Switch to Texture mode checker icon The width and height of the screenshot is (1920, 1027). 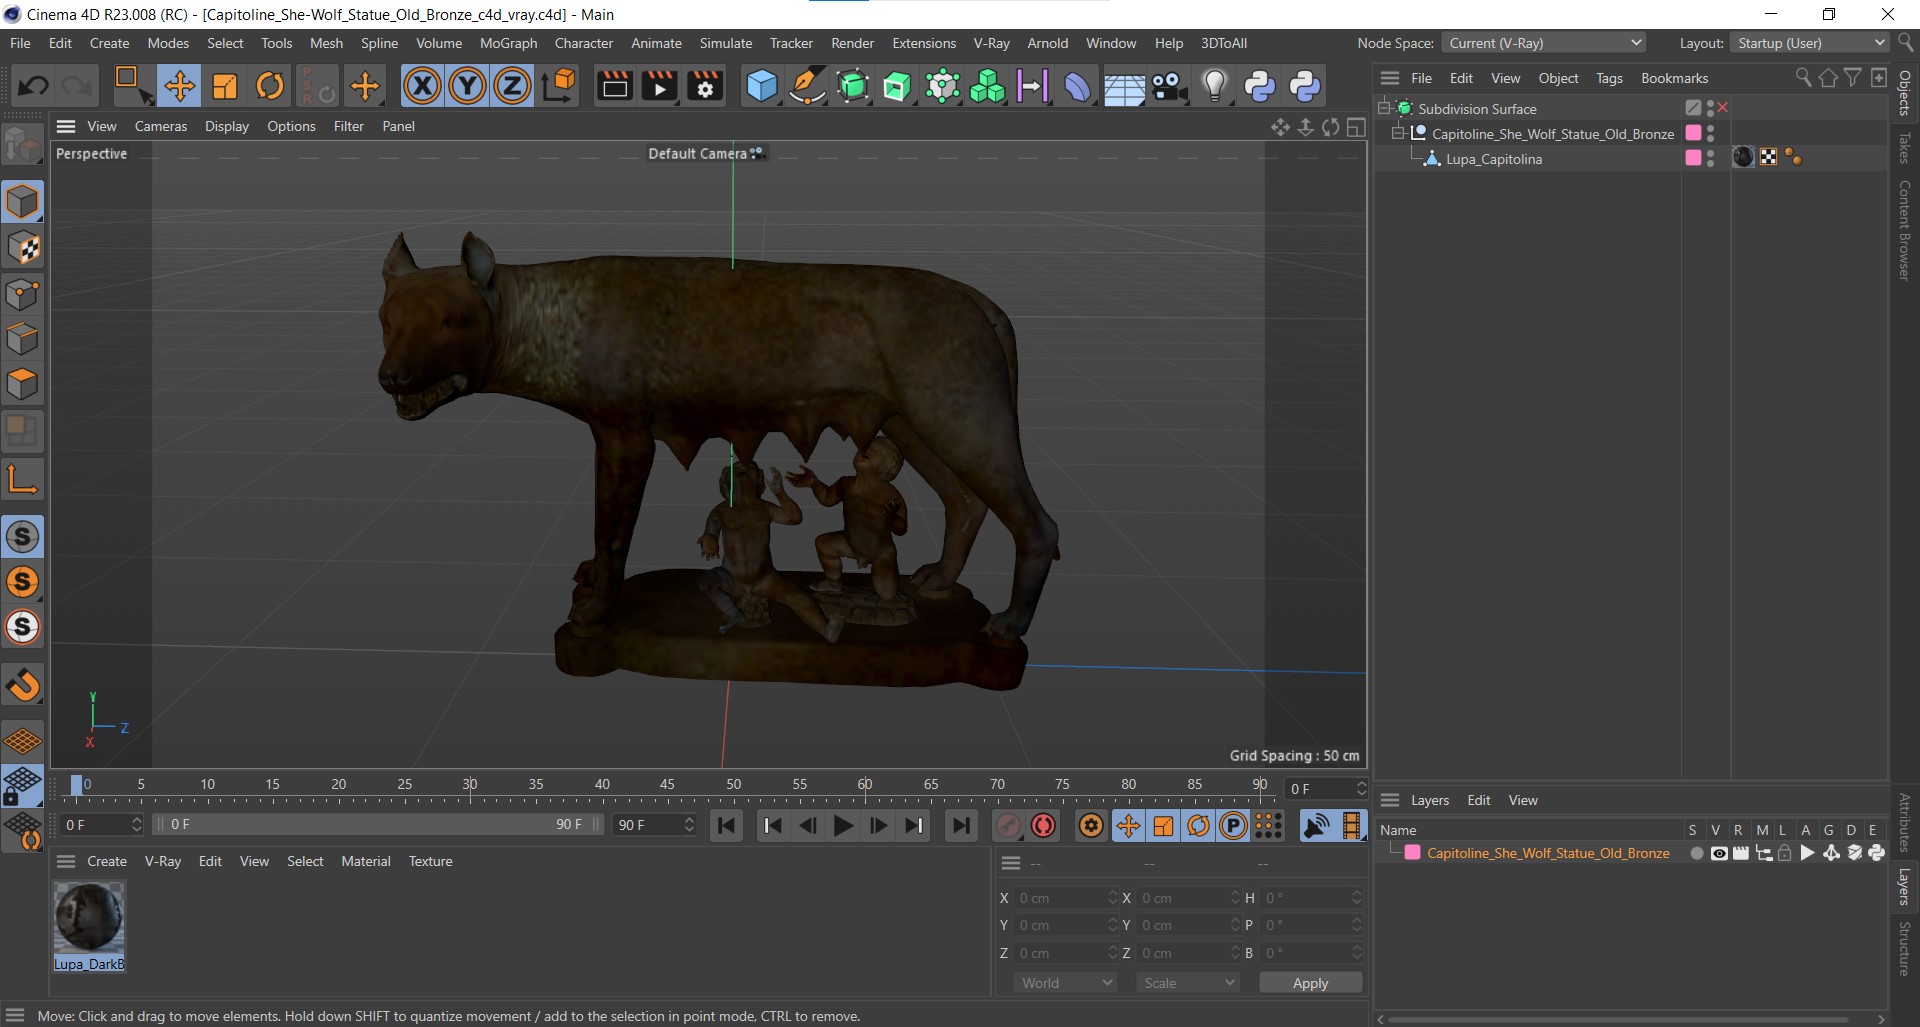point(22,248)
